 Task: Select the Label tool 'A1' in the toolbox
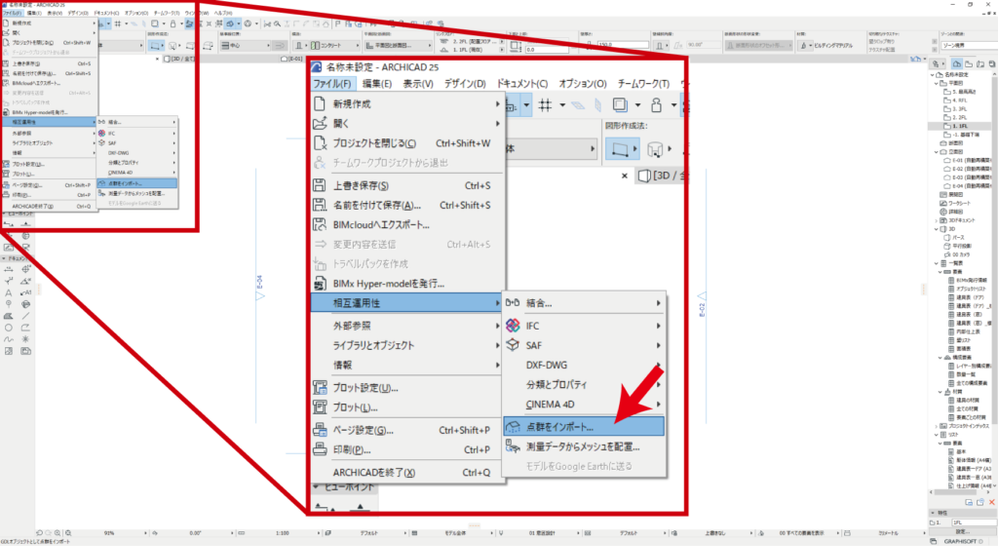[x=25, y=293]
